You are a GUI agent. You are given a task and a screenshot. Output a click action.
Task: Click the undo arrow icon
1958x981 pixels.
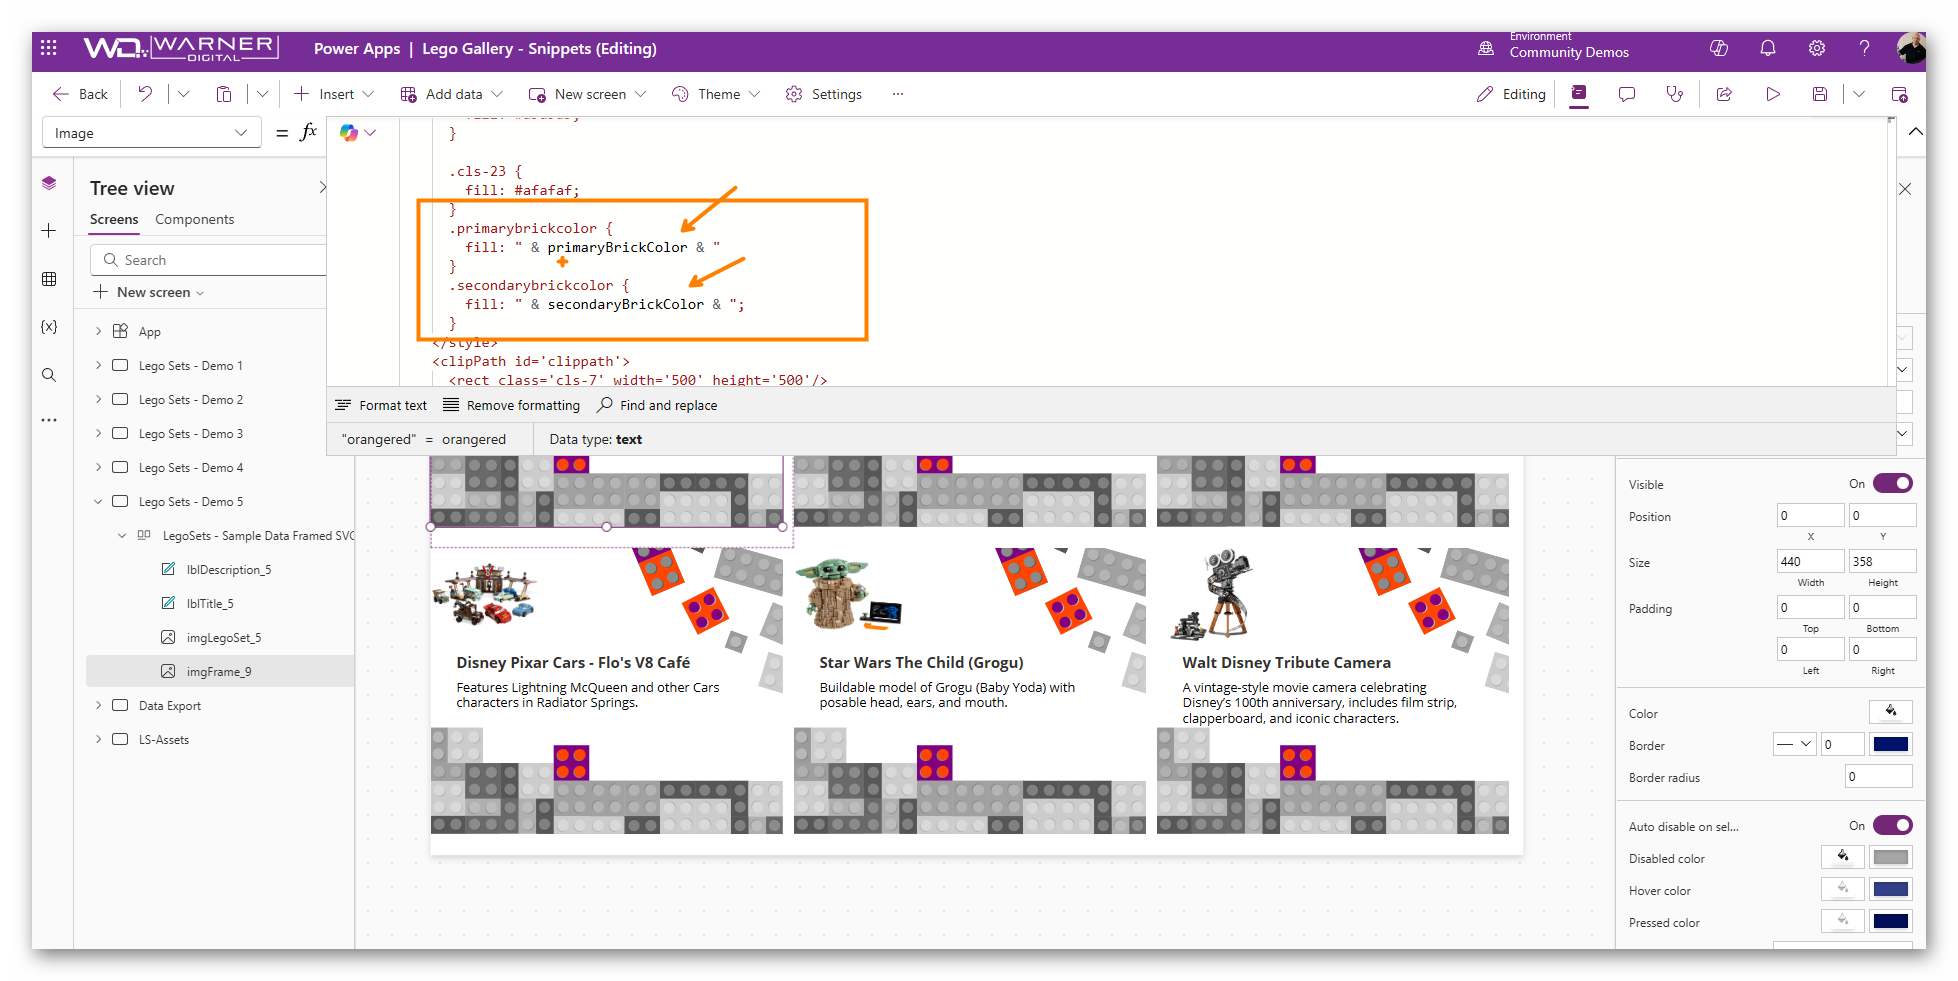point(145,94)
